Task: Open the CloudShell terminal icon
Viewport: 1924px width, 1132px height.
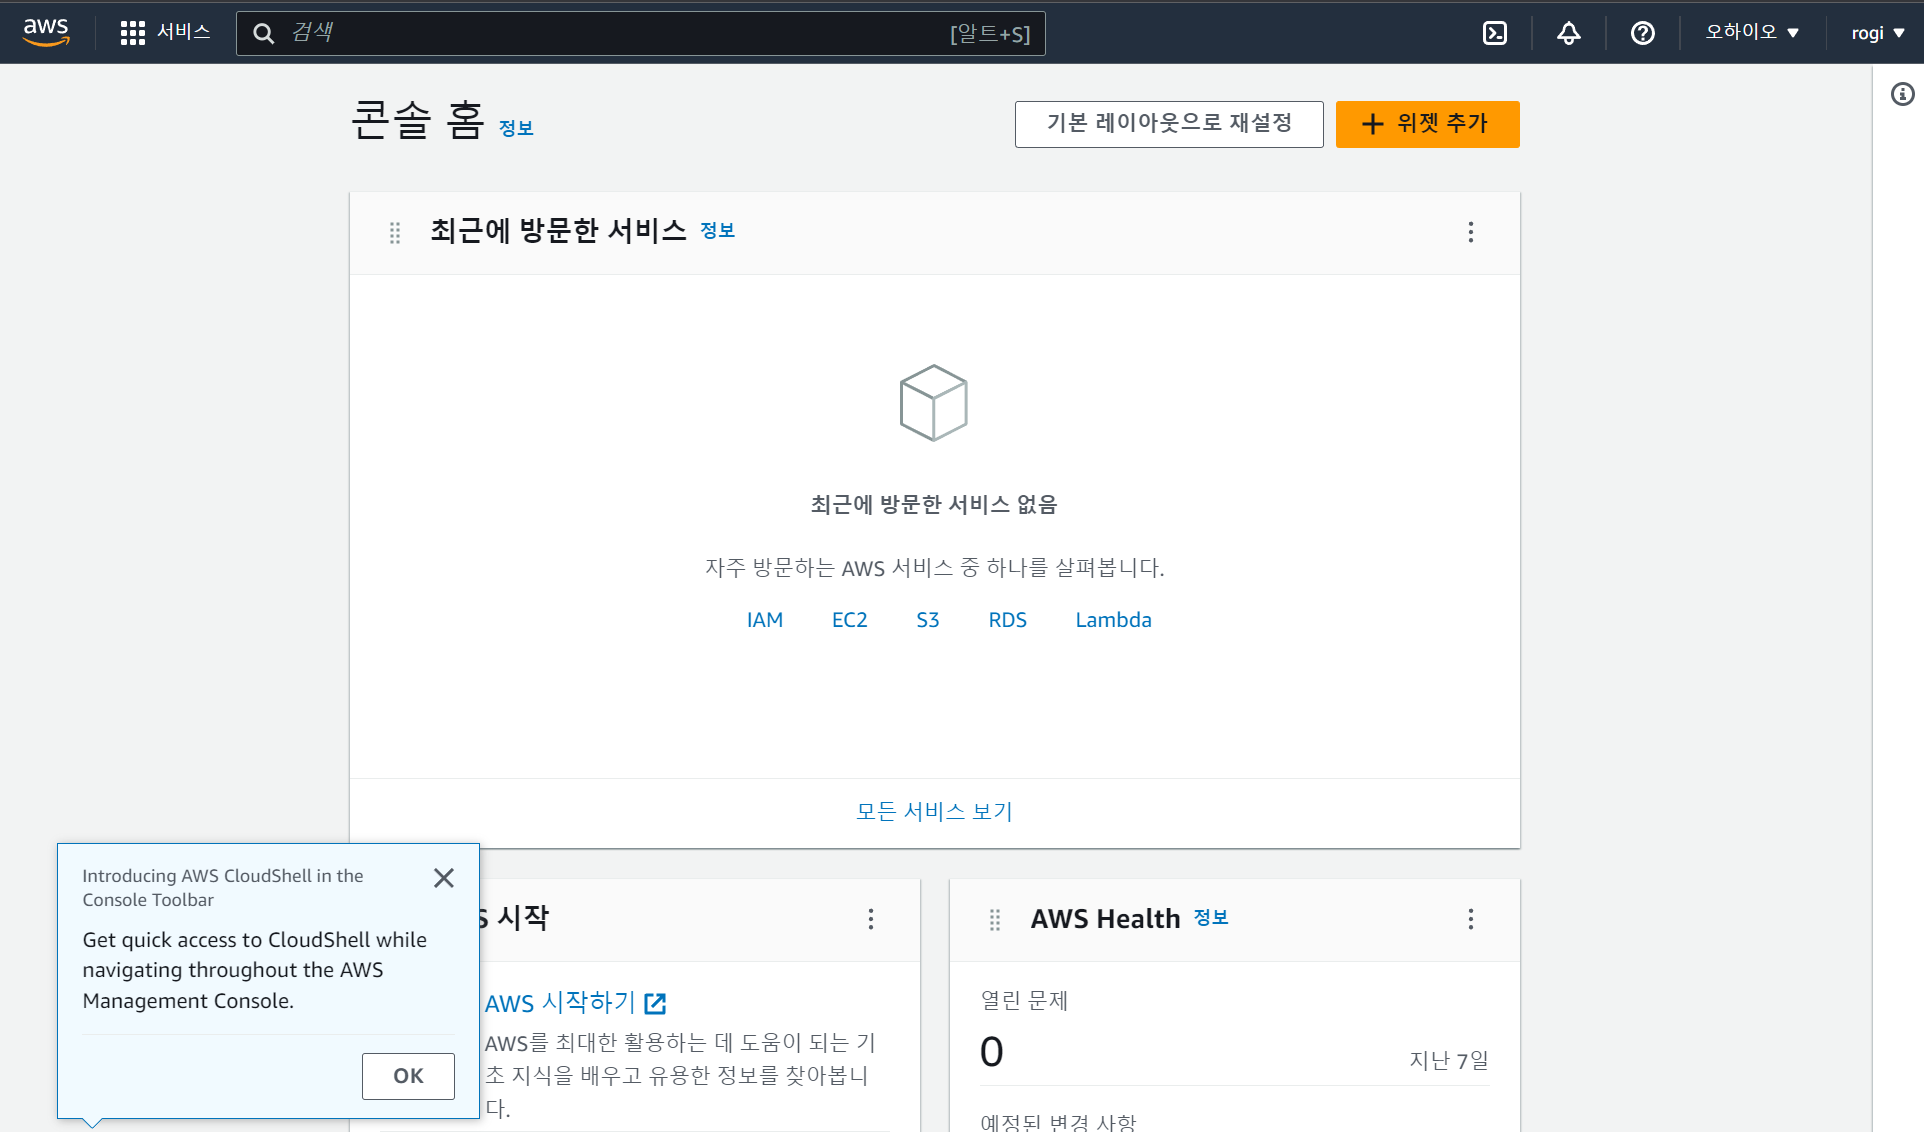Action: pos(1494,33)
